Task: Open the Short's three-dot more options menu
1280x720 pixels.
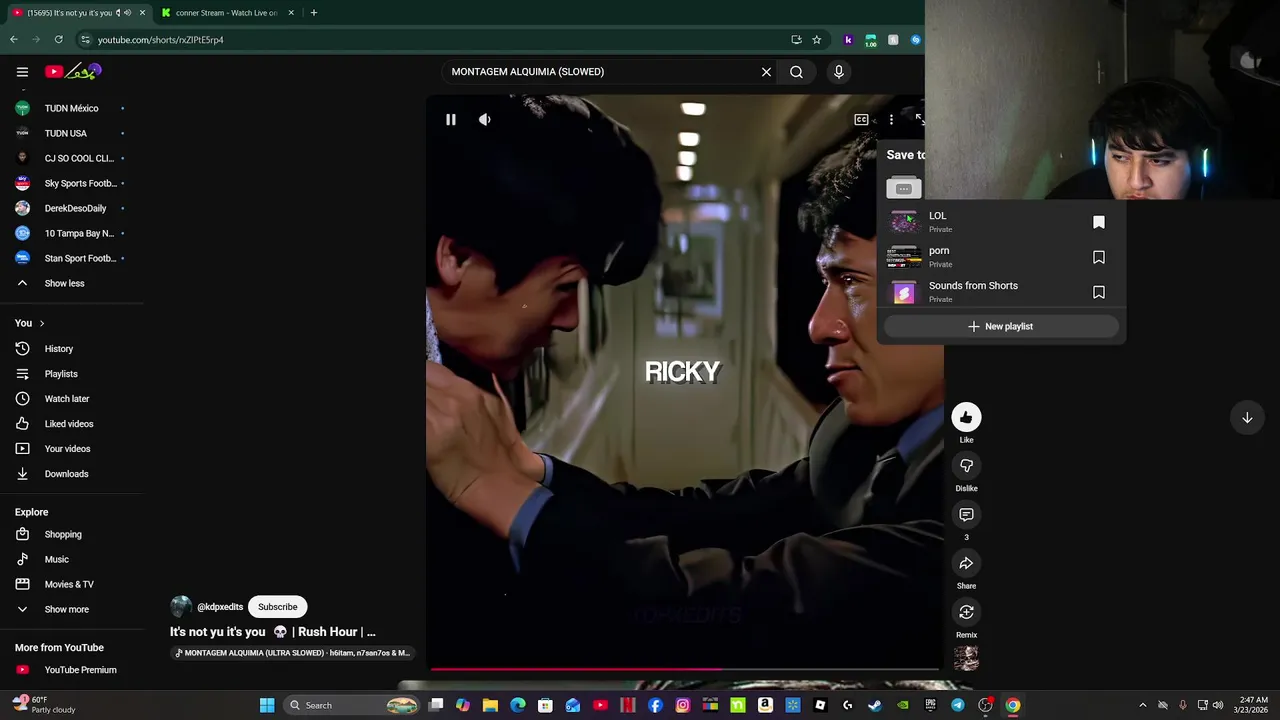Action: click(891, 120)
